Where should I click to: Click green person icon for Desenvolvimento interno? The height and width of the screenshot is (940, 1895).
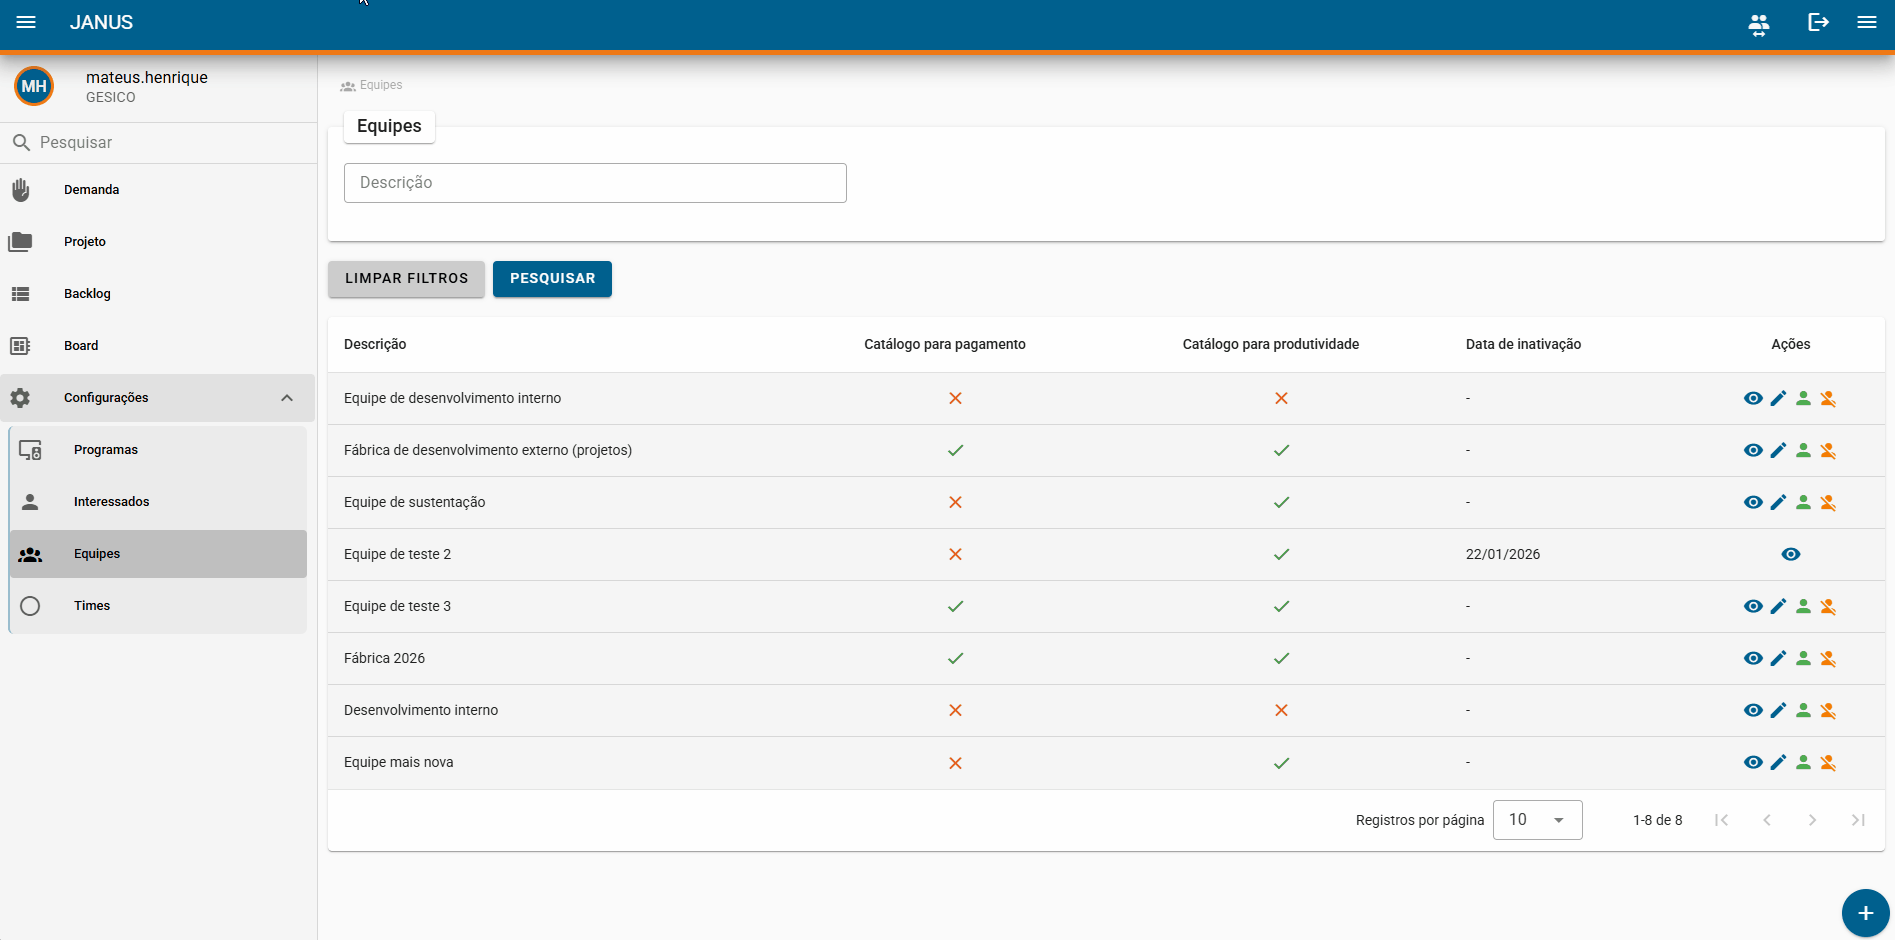pos(1803,710)
